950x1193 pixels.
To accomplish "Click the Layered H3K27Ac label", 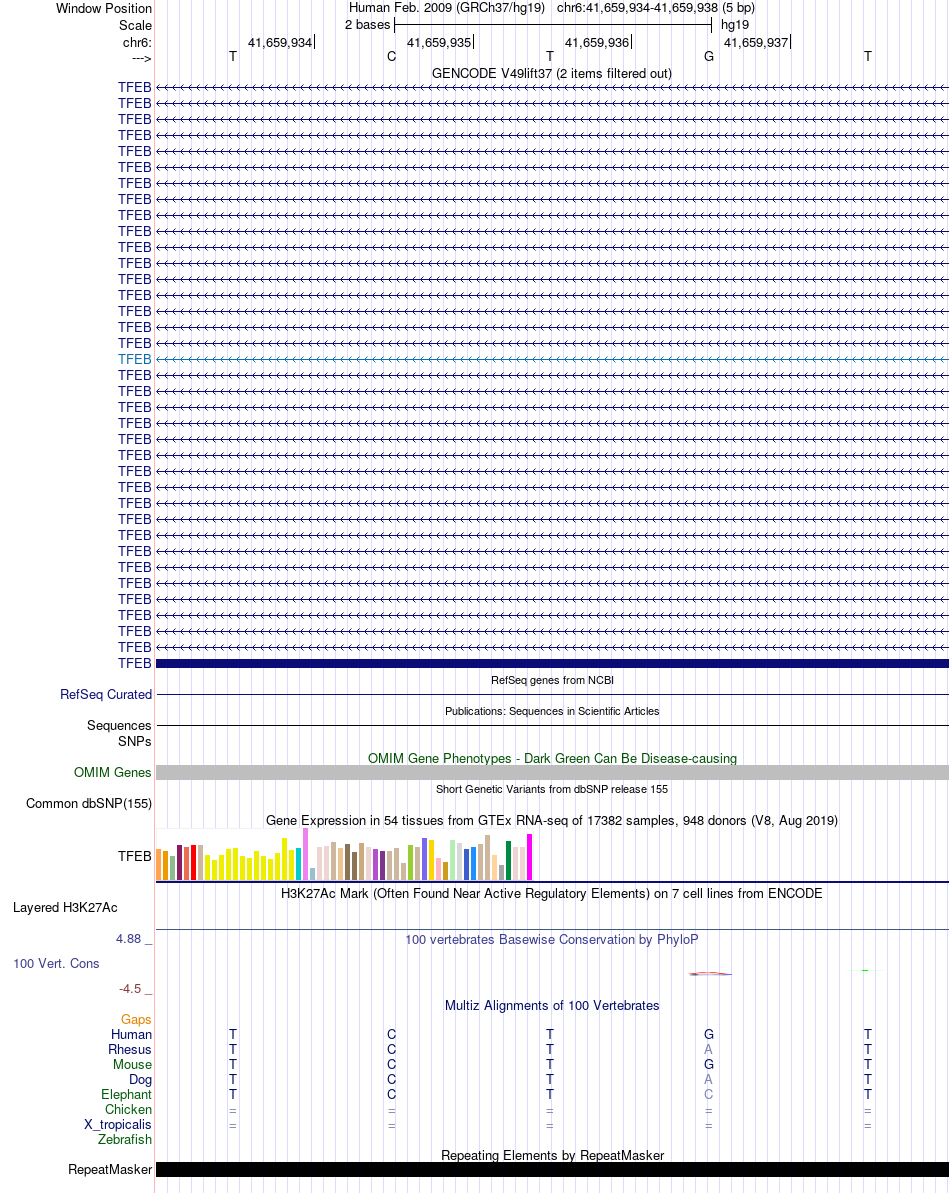I will (x=65, y=908).
